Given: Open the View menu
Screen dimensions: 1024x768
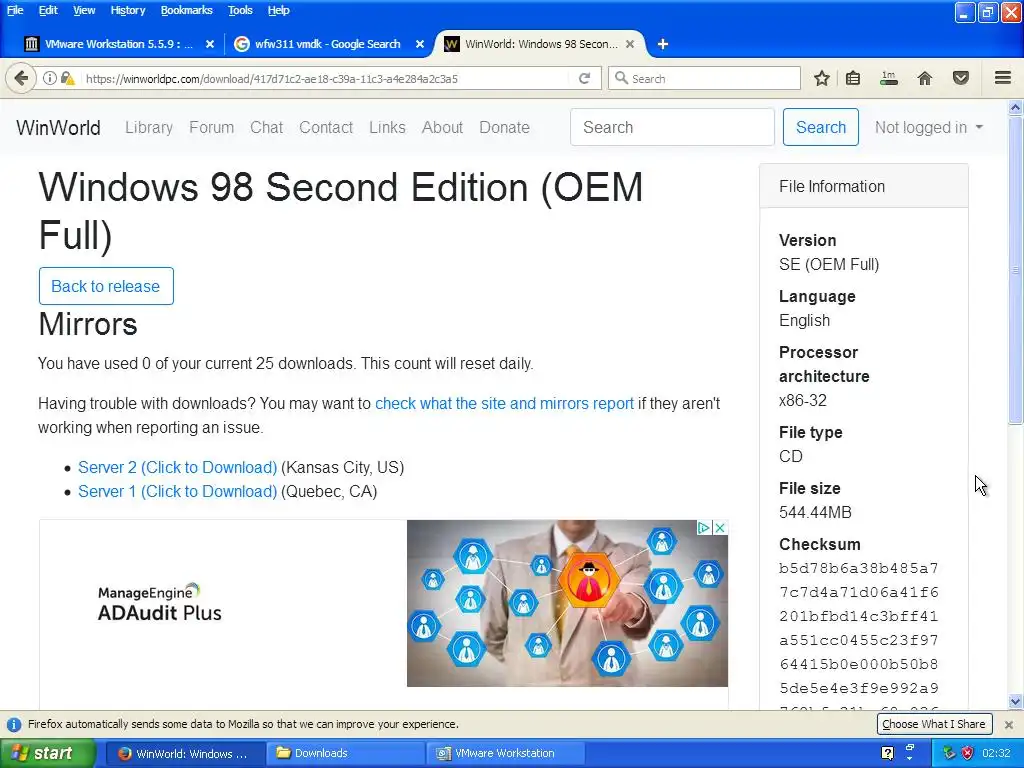Looking at the screenshot, I should tap(84, 10).
